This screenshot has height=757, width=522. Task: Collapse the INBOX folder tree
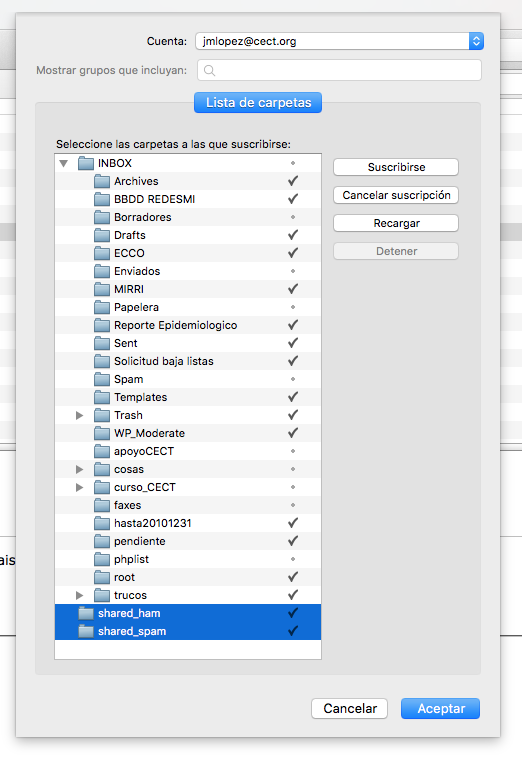(x=63, y=164)
